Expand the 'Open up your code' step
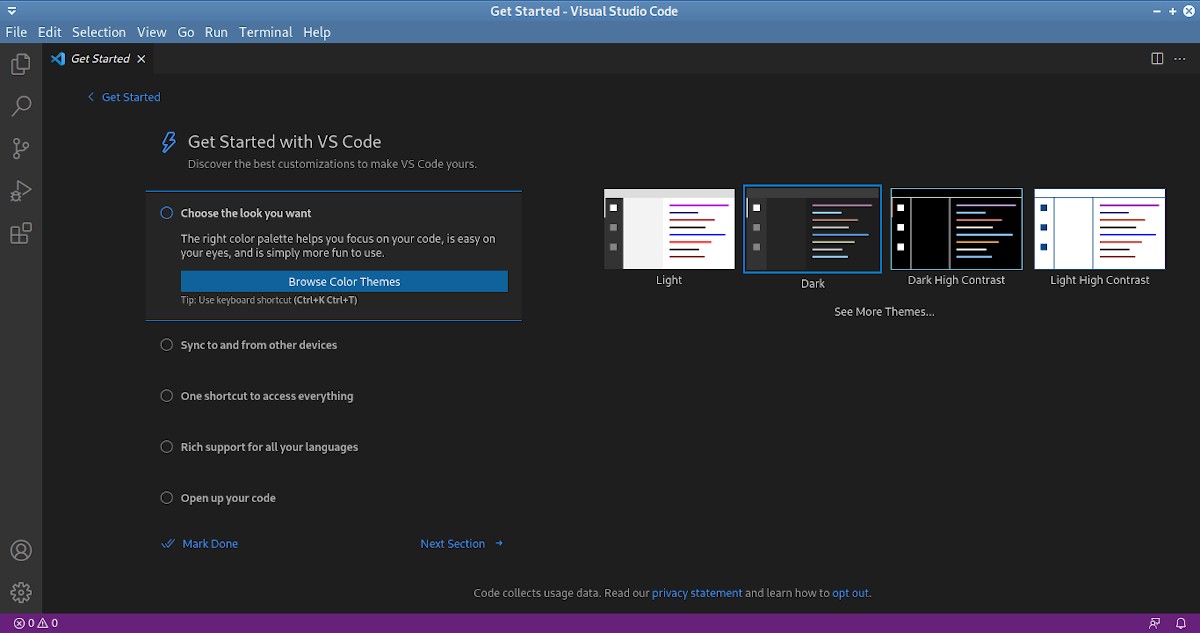Image resolution: width=1200 pixels, height=633 pixels. (x=228, y=498)
